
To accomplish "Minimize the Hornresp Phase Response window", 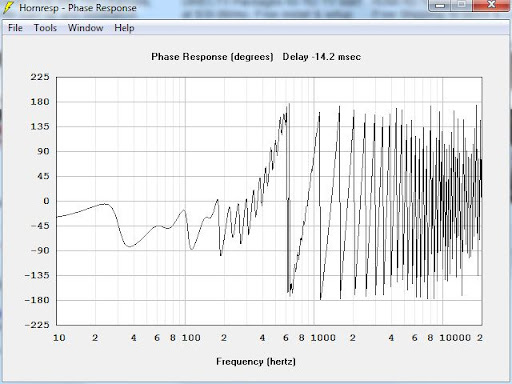I will click(x=440, y=5).
